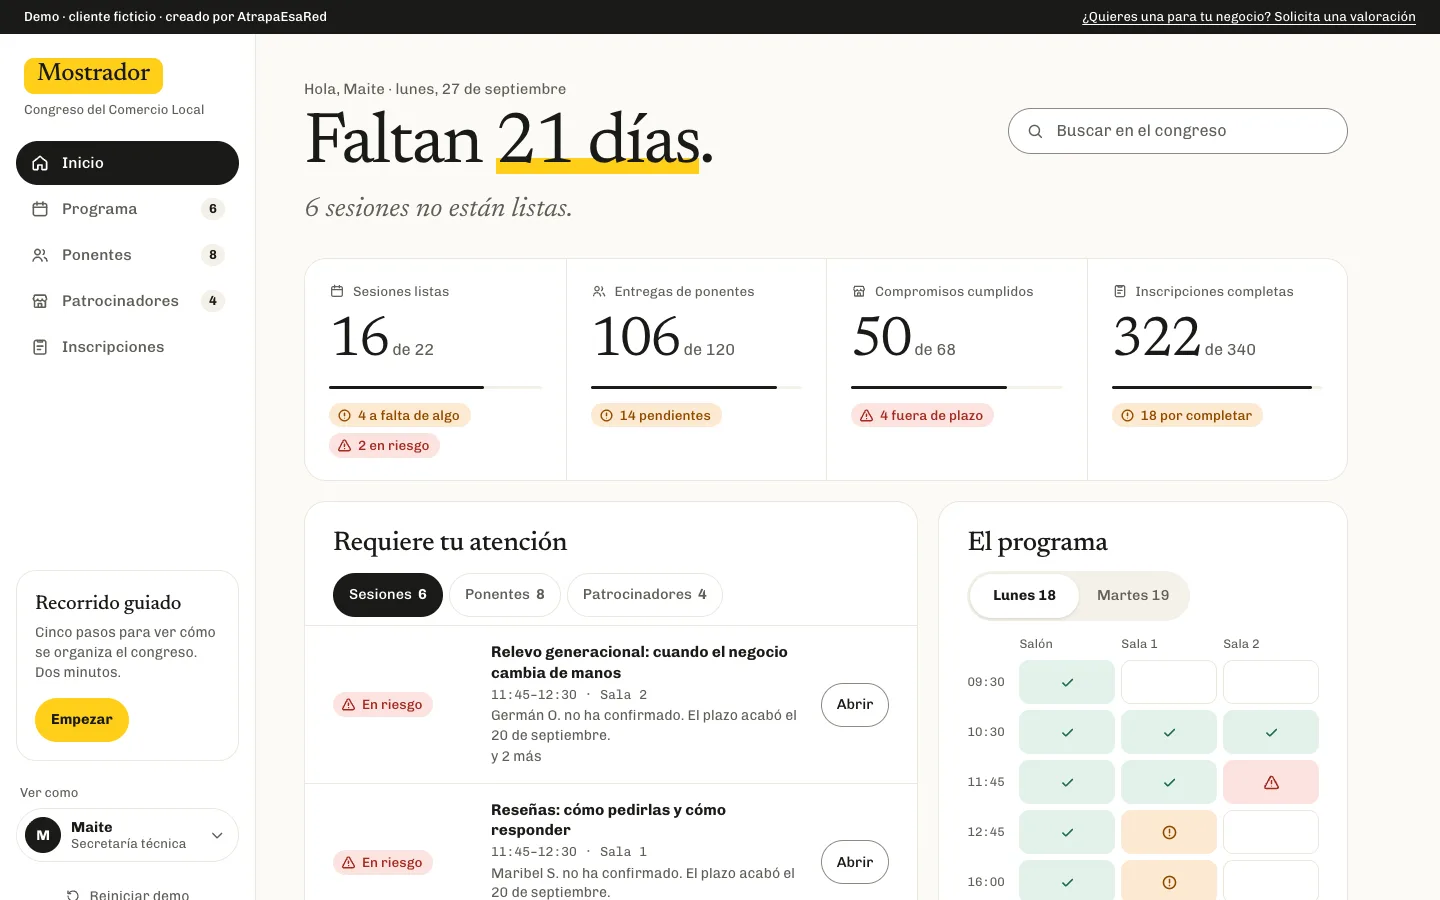Switch schedule to Martes 19
Viewport: 1440px width, 900px height.
coord(1133,595)
